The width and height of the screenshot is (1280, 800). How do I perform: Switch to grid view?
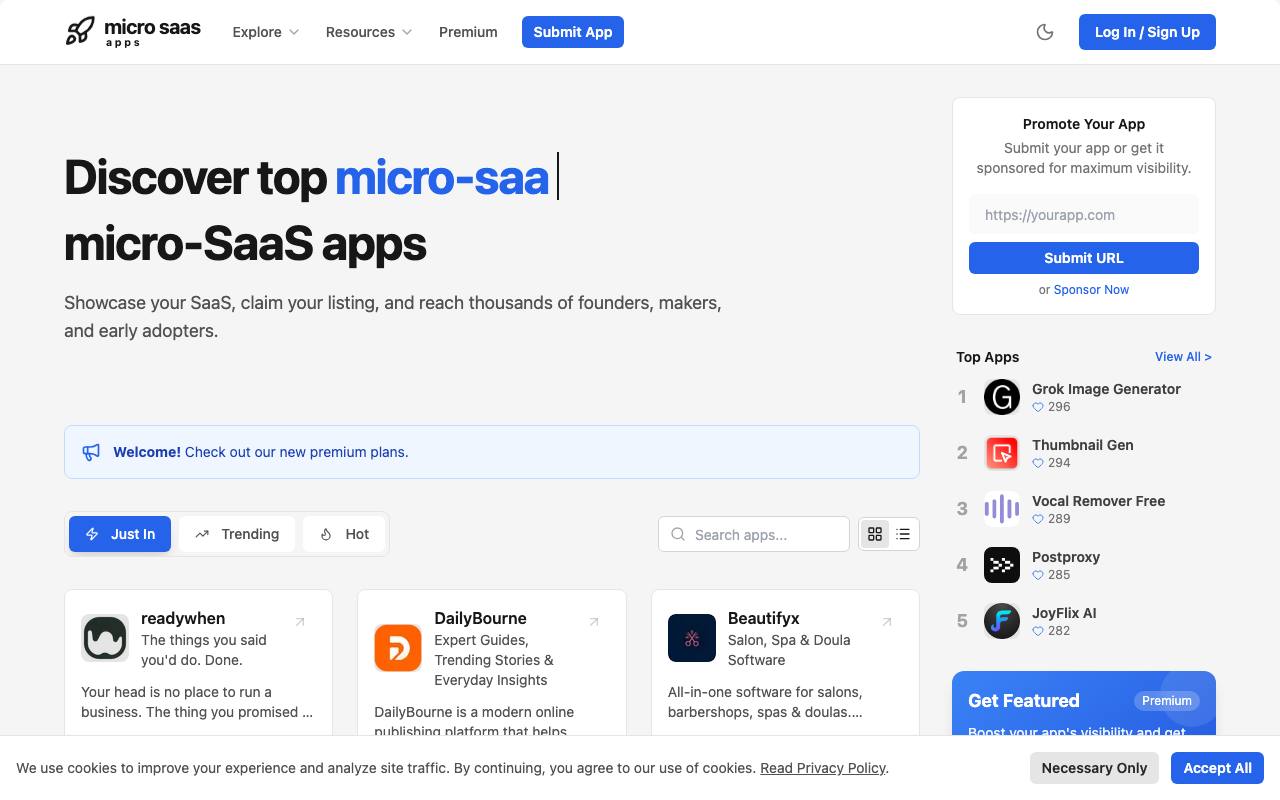[x=875, y=534]
